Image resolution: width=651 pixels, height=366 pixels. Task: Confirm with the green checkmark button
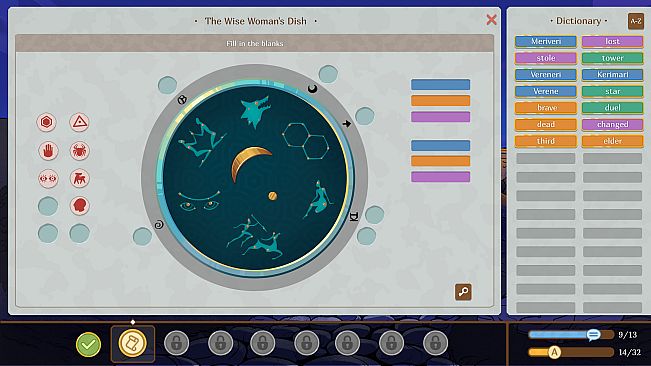pyautogui.click(x=88, y=344)
